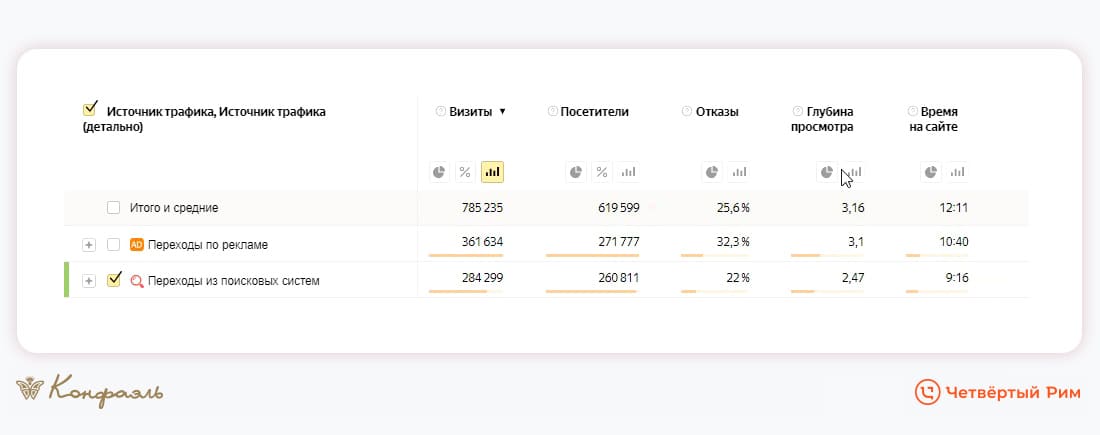Switch Посетители column to percent view
1100x435 pixels.
(602, 172)
